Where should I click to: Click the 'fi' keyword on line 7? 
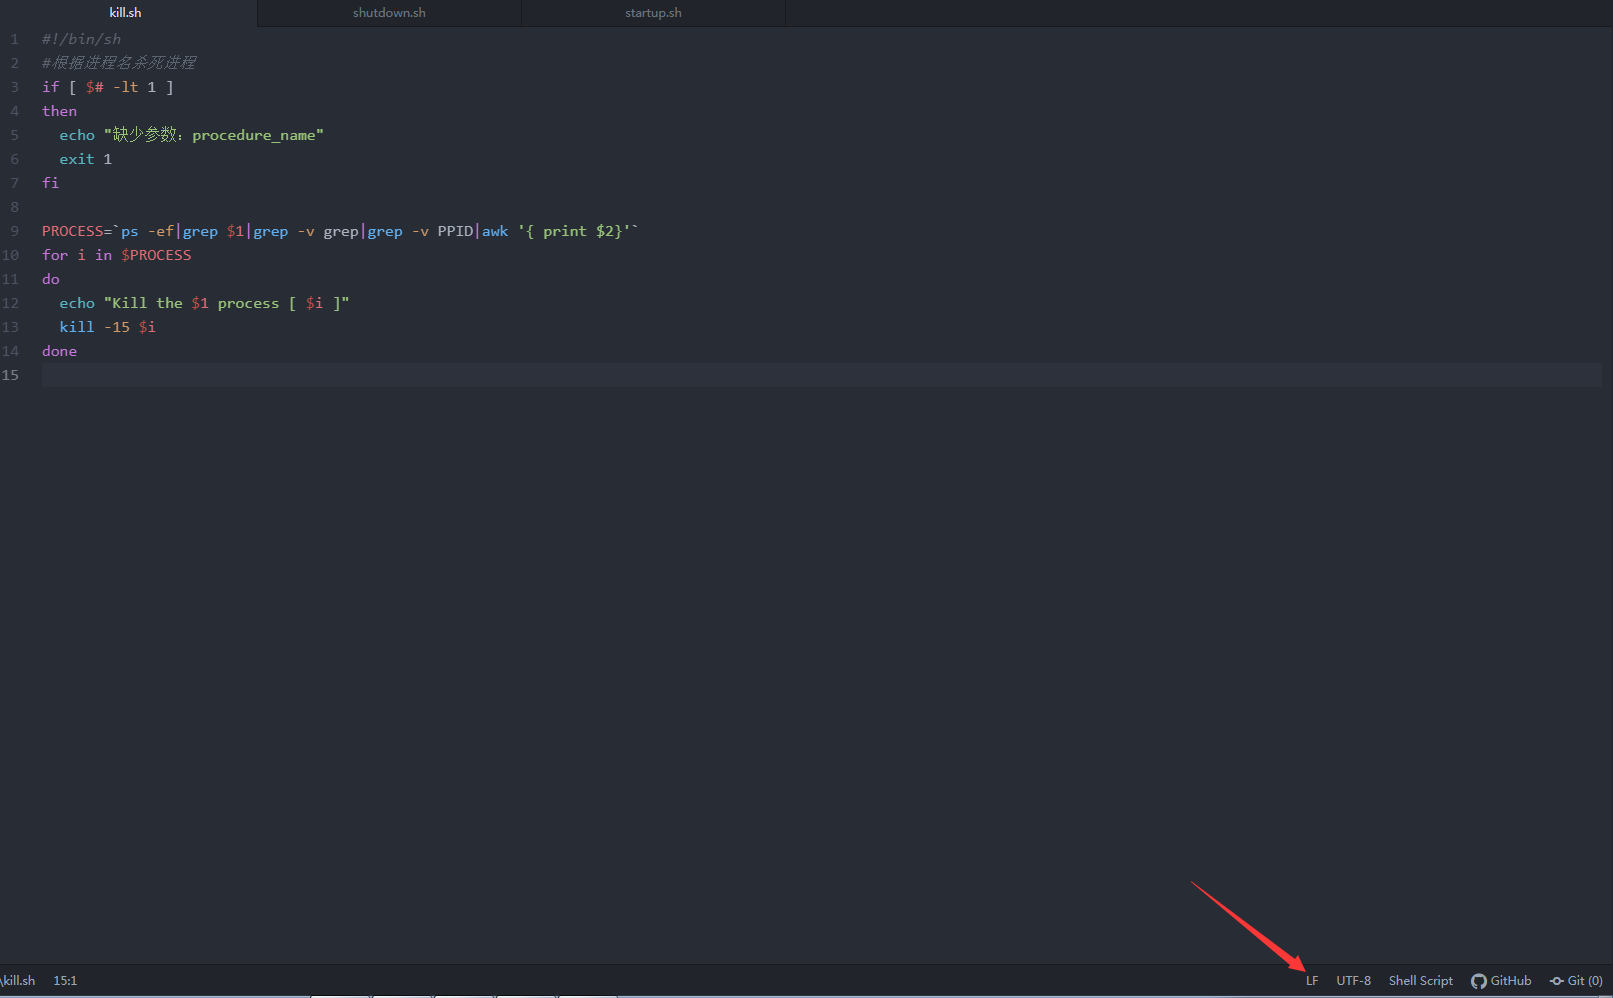(50, 183)
